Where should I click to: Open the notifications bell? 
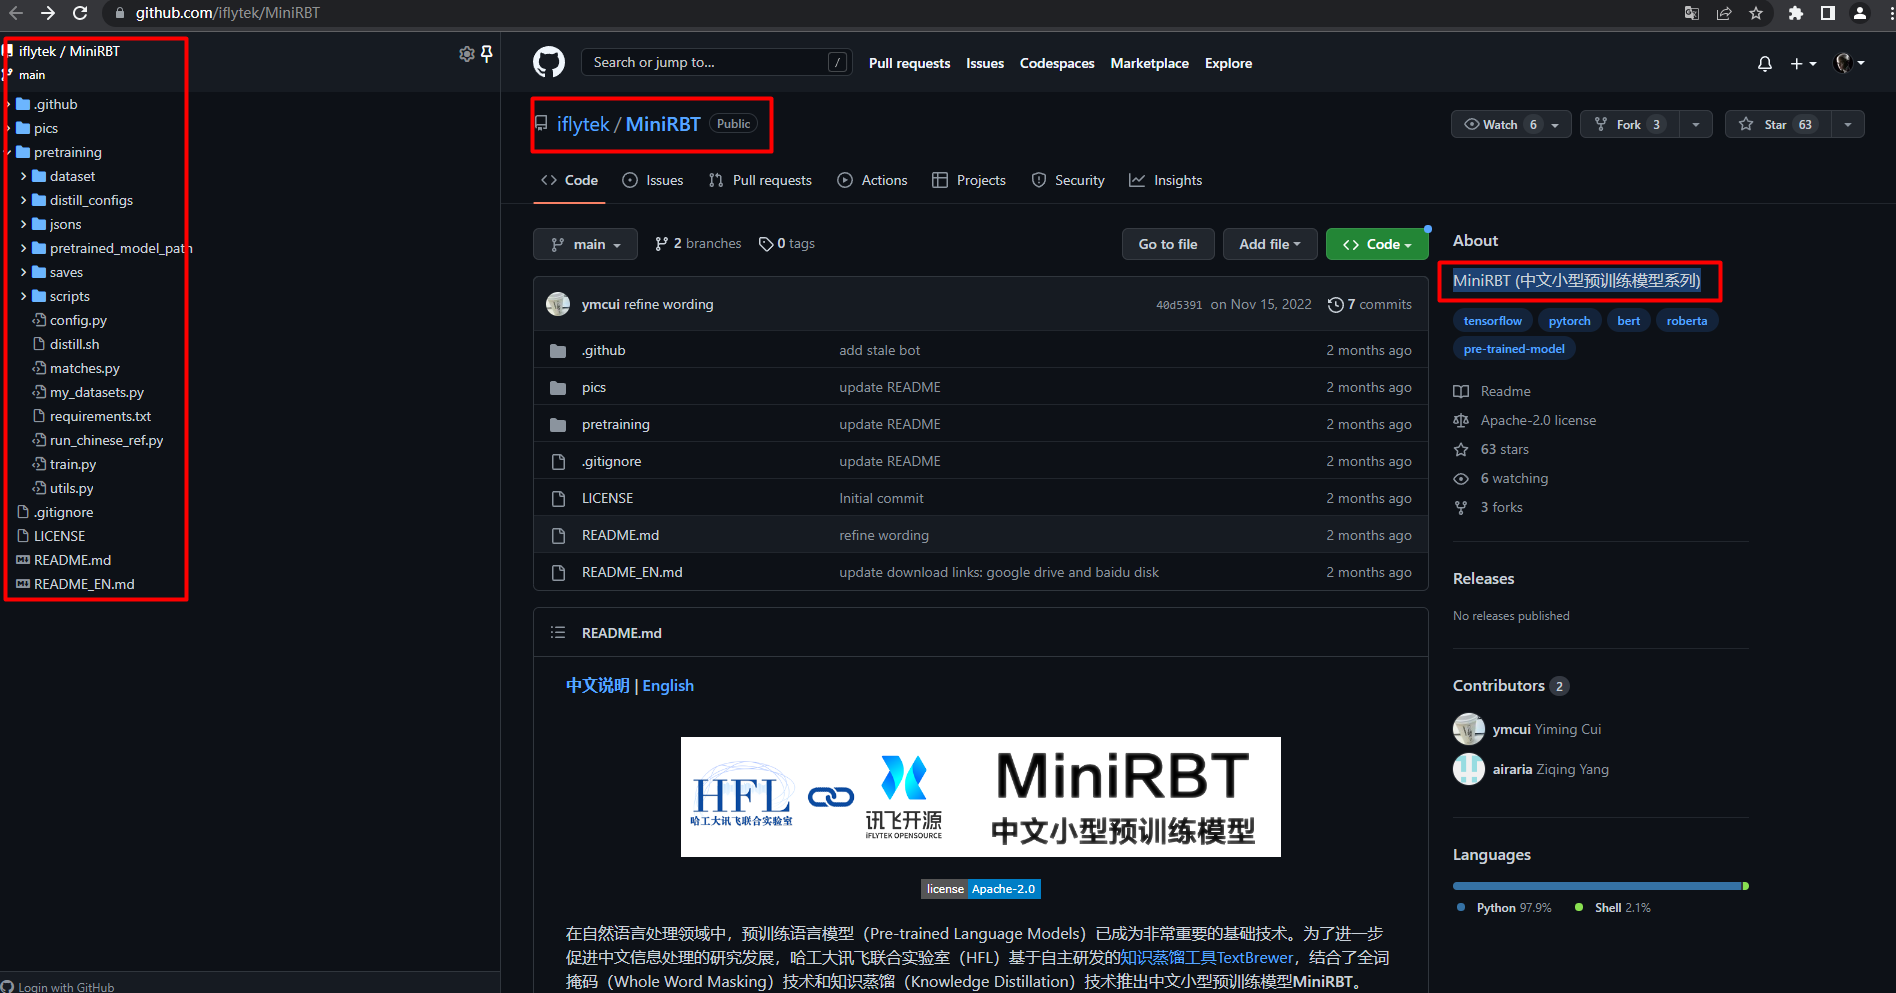click(1765, 63)
